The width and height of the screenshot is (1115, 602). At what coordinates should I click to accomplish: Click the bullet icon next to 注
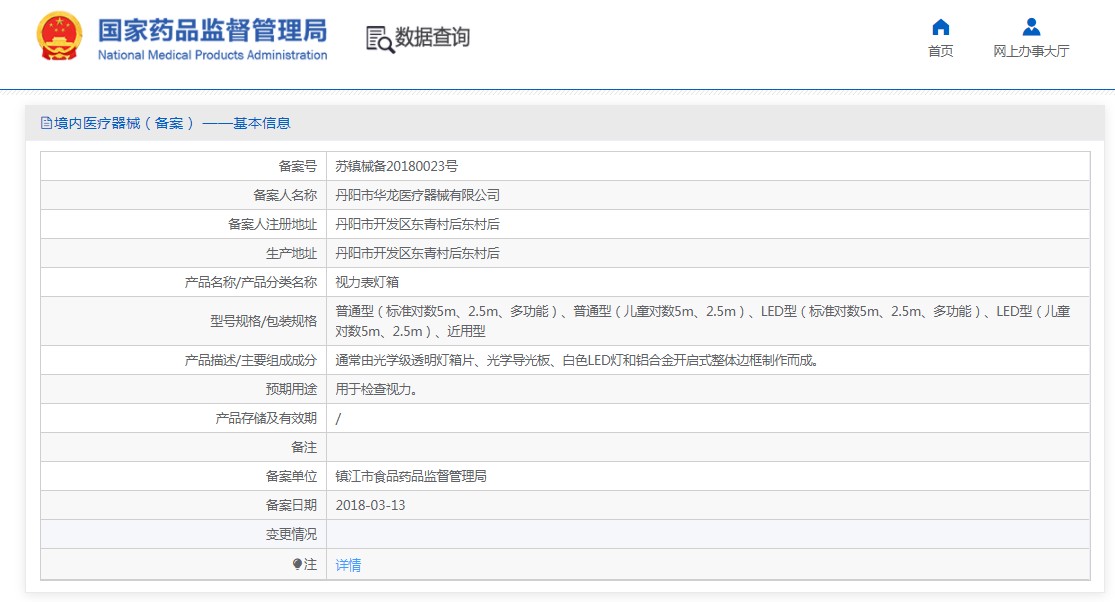click(x=297, y=564)
